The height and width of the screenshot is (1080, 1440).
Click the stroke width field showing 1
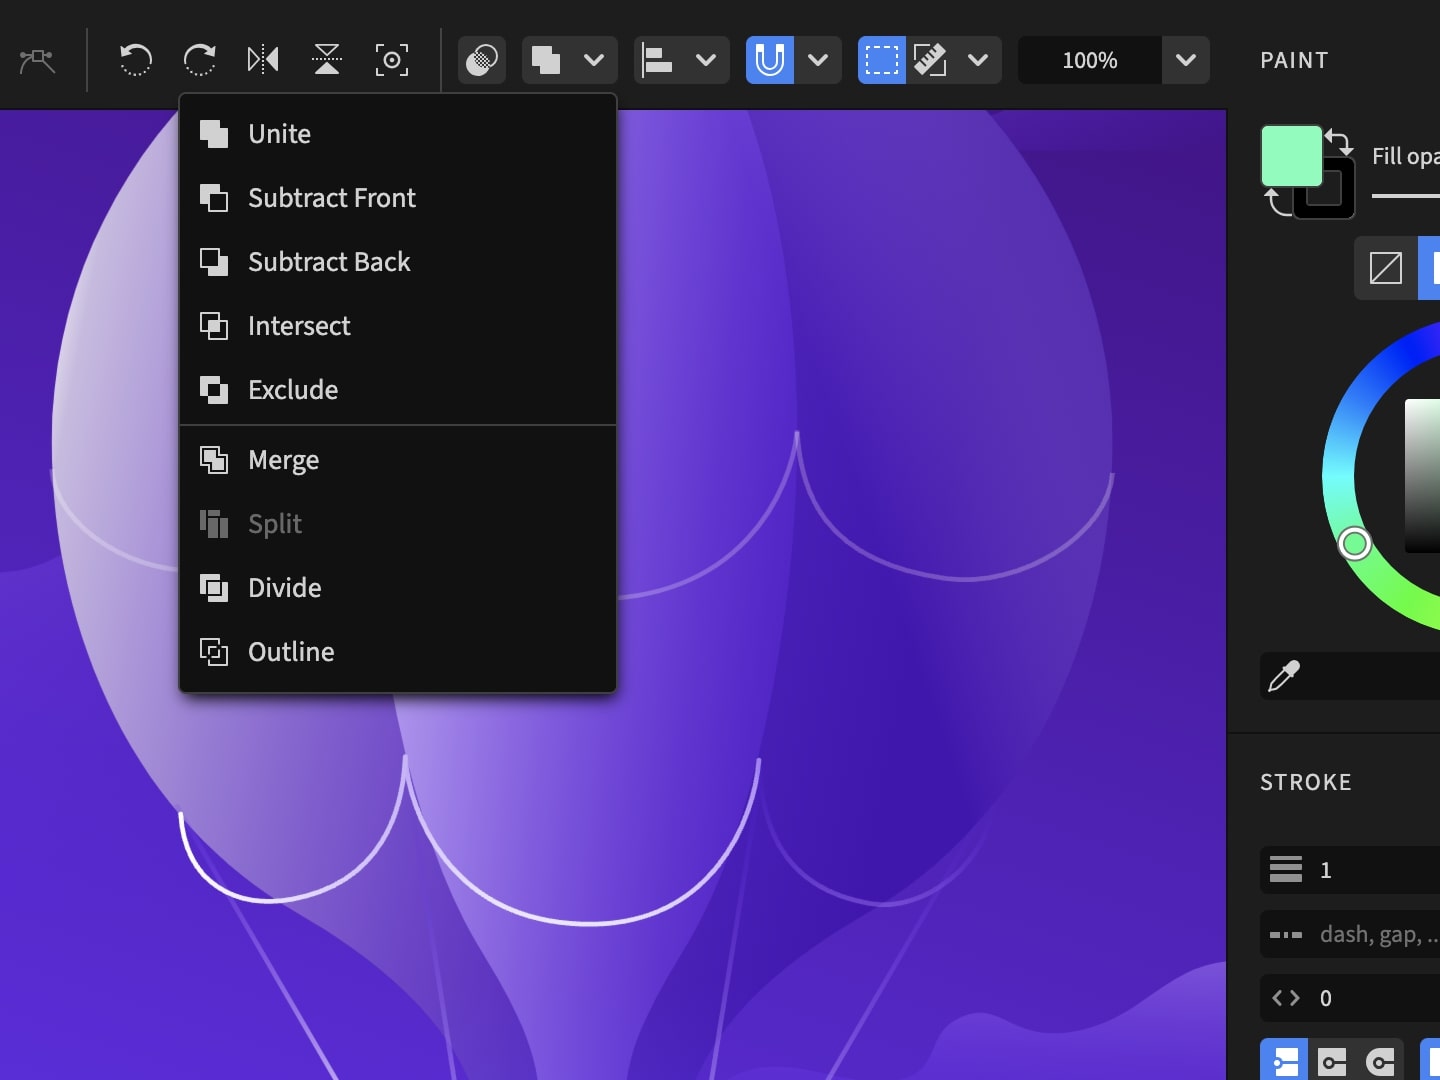1350,870
